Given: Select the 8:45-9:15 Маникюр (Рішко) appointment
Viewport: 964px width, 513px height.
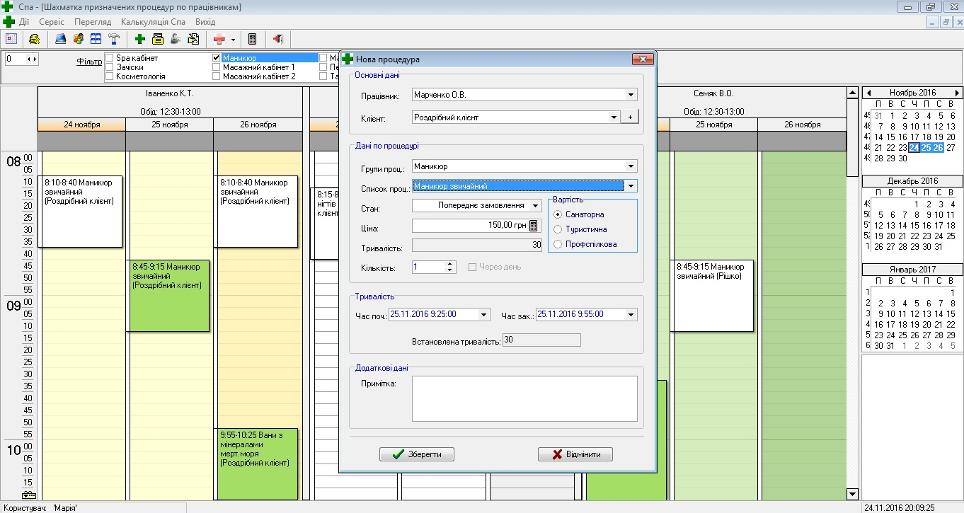Looking at the screenshot, I should (713, 296).
